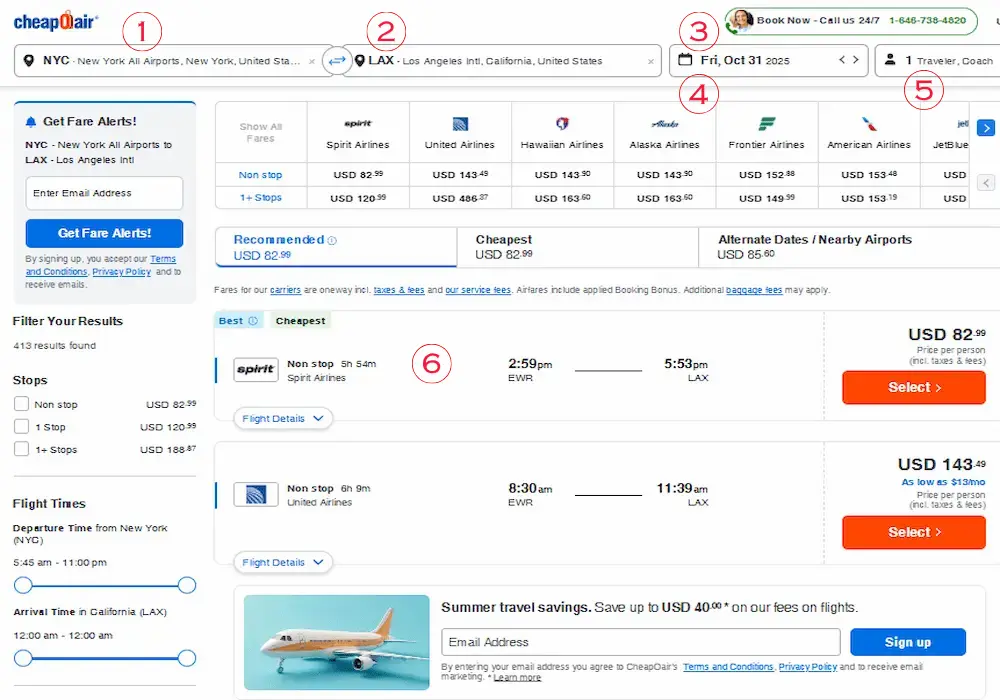Click phone number 1-646-738-4820
This screenshot has width=1000, height=700.
coord(927,20)
